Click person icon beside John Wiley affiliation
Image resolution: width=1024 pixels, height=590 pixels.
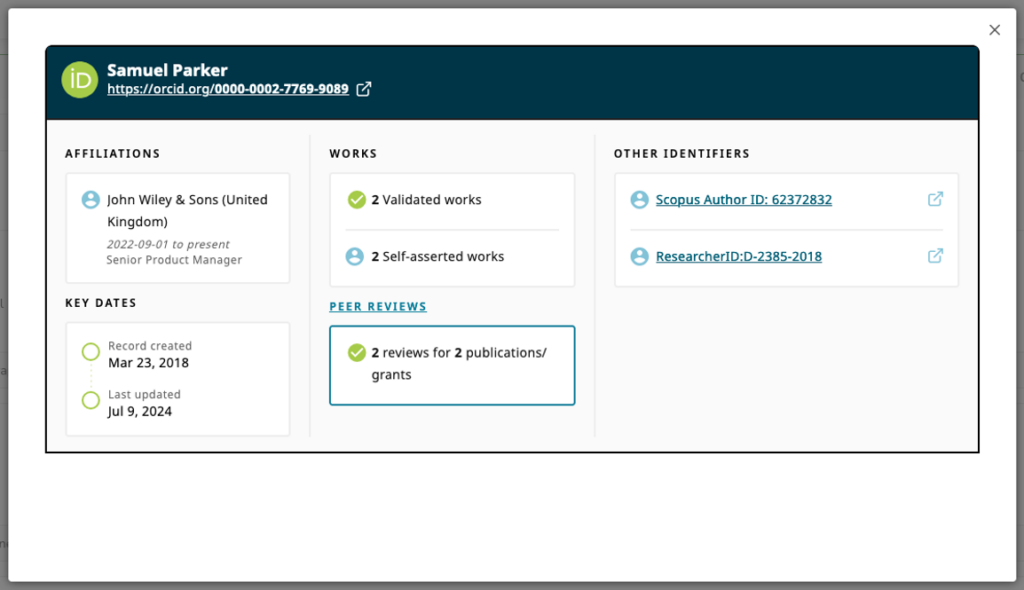91,200
